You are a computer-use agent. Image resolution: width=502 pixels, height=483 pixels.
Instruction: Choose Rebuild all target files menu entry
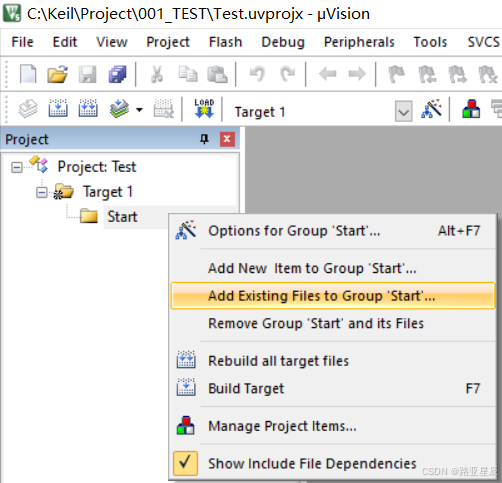[332, 361]
